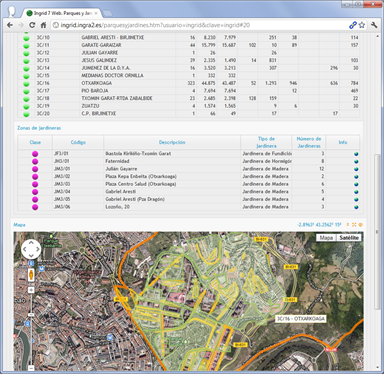Select the JESUS GALINDEZ row
The height and width of the screenshot is (374, 384).
(x=189, y=61)
